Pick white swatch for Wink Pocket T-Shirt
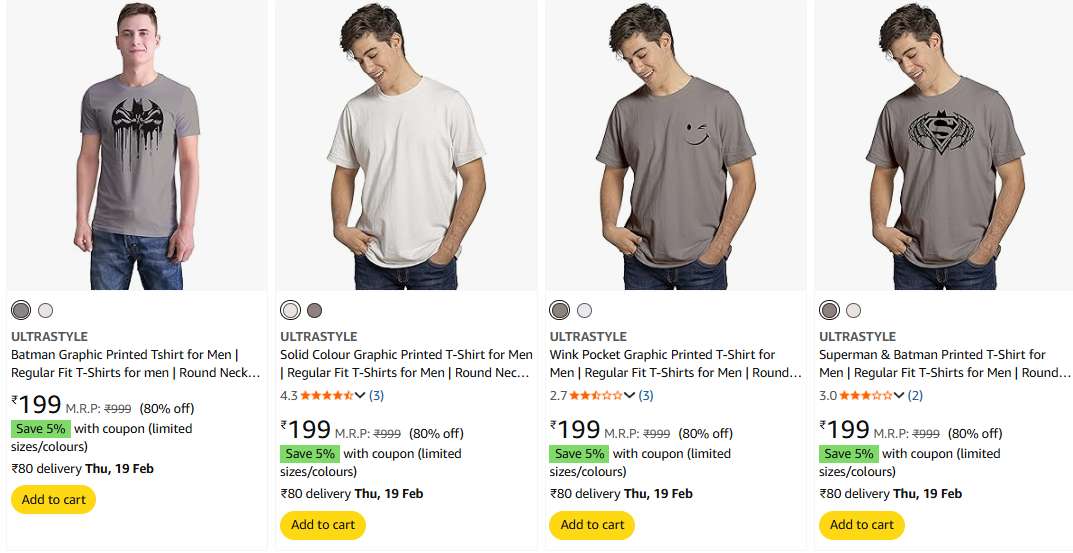This screenshot has width=1073, height=553. 584,310
